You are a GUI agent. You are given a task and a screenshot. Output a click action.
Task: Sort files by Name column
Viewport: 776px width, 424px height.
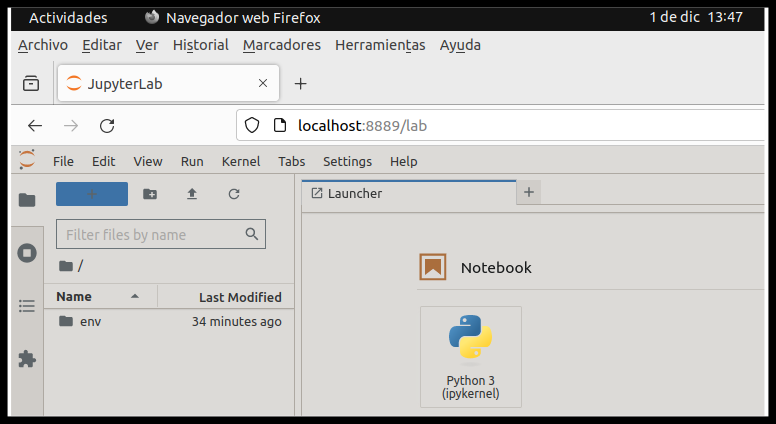101,296
